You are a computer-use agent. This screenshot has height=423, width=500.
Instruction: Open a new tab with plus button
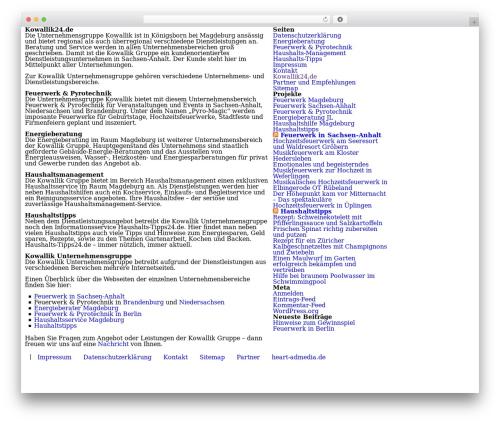pos(474,22)
